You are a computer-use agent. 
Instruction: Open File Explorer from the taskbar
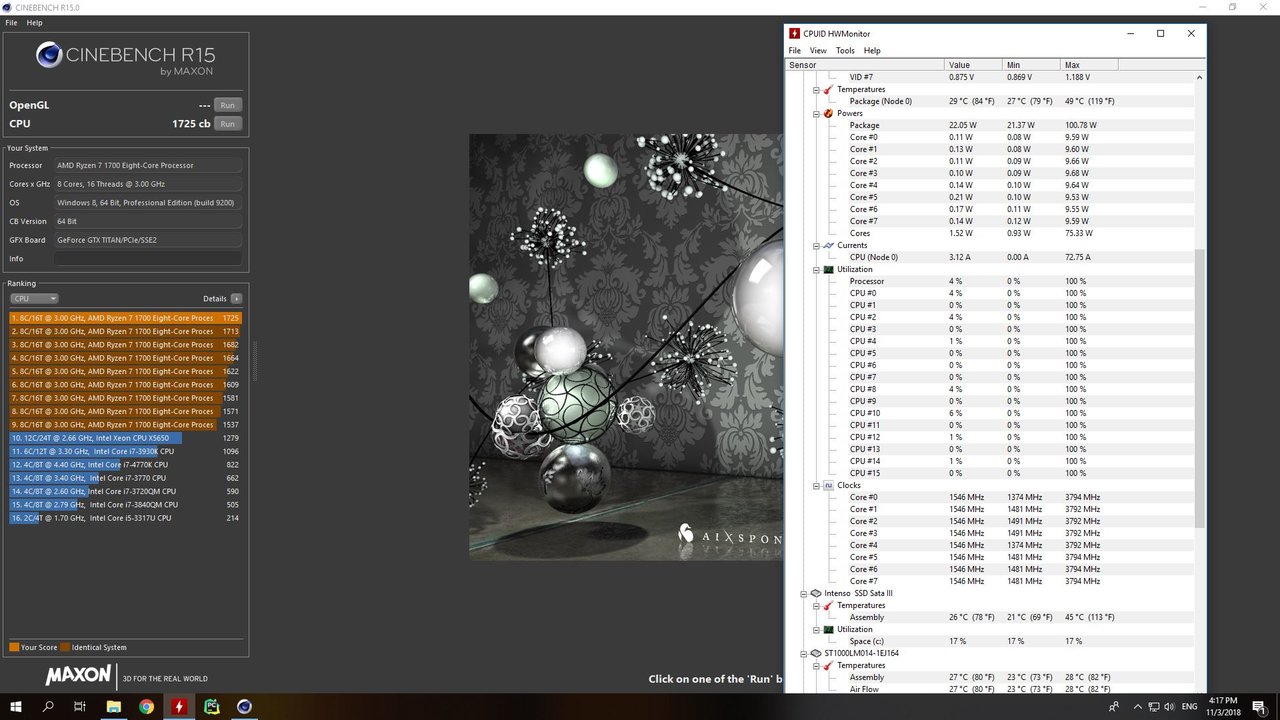tap(114, 706)
